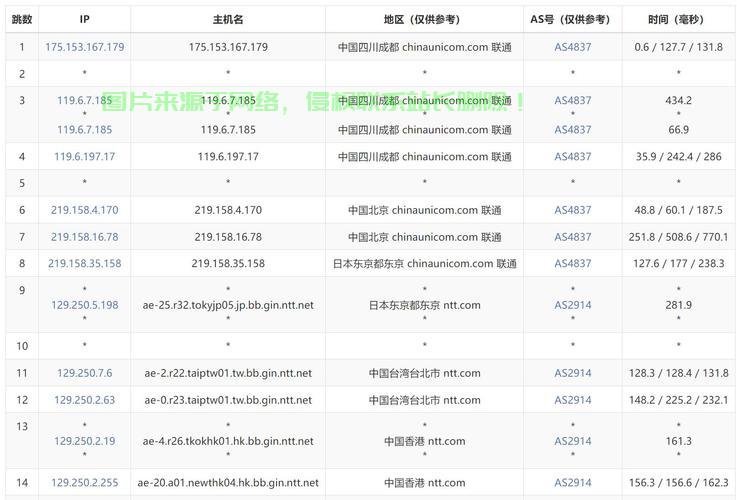The image size is (737, 500).
Task: Open the AS2914 link in hop 11 row
Action: click(x=573, y=373)
